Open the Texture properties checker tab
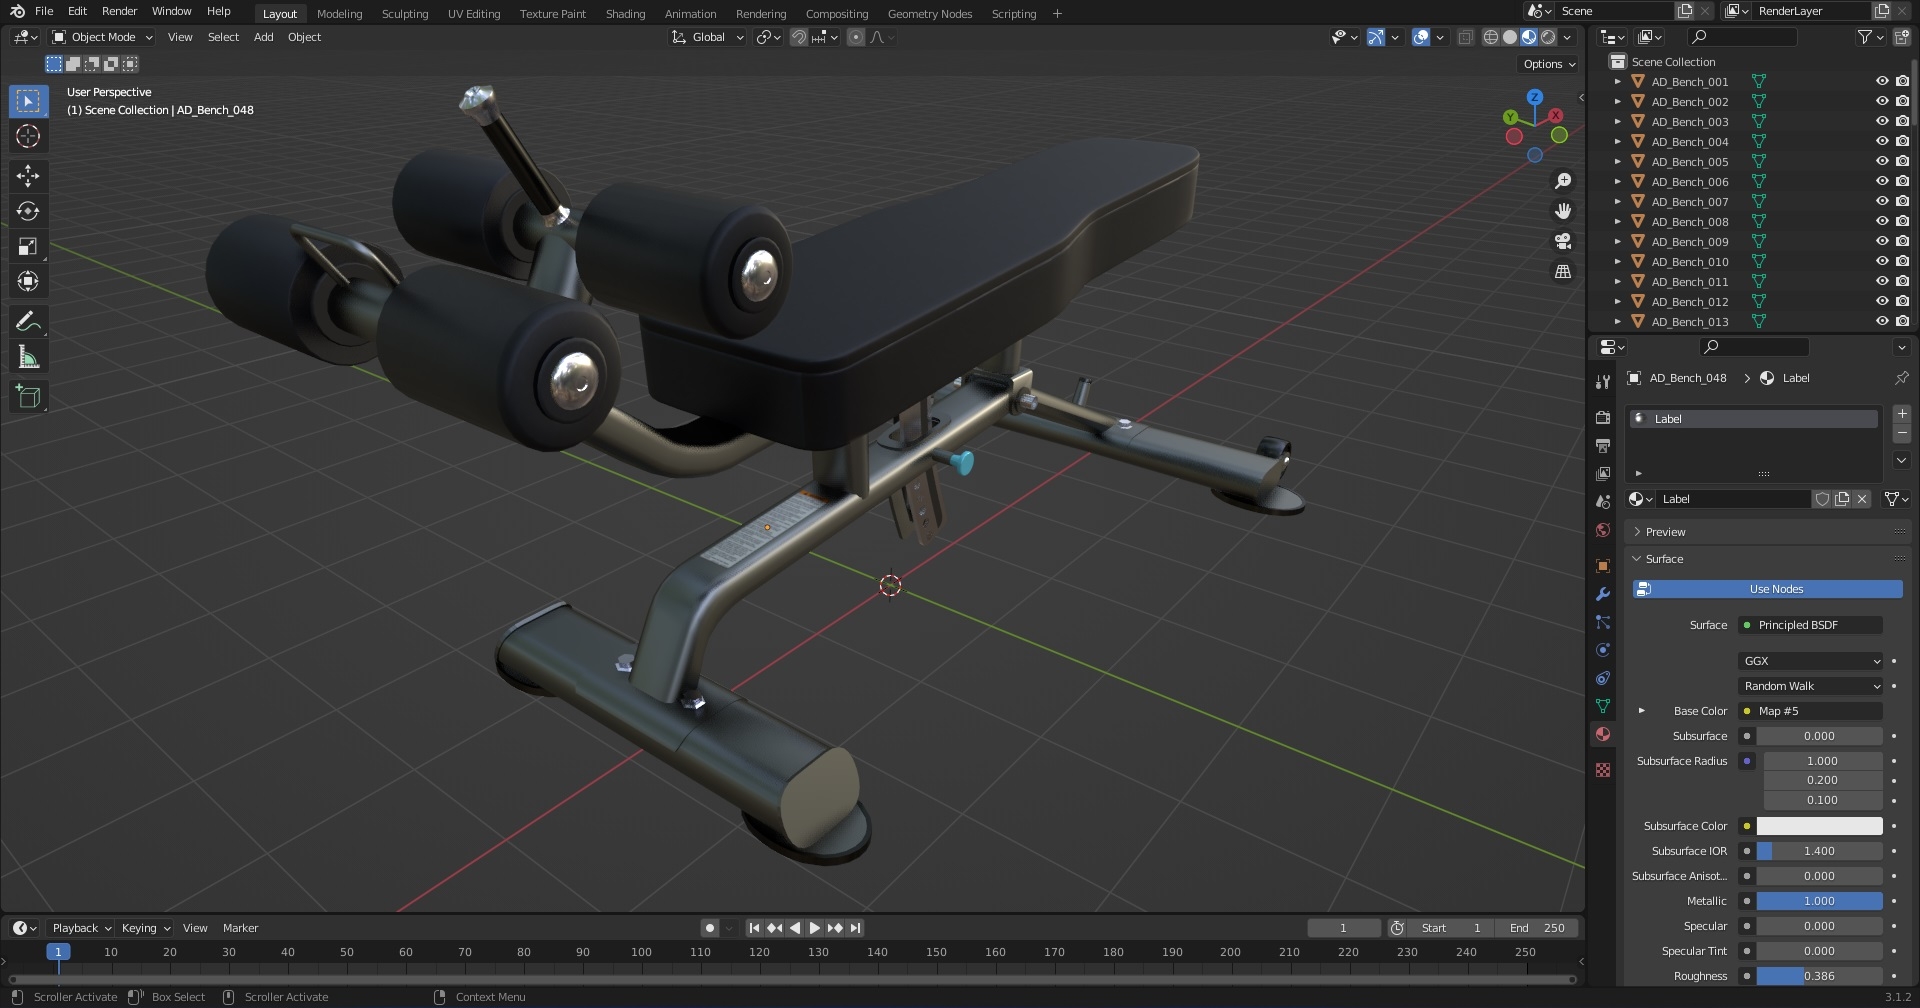This screenshot has height=1008, width=1920. (x=1603, y=770)
